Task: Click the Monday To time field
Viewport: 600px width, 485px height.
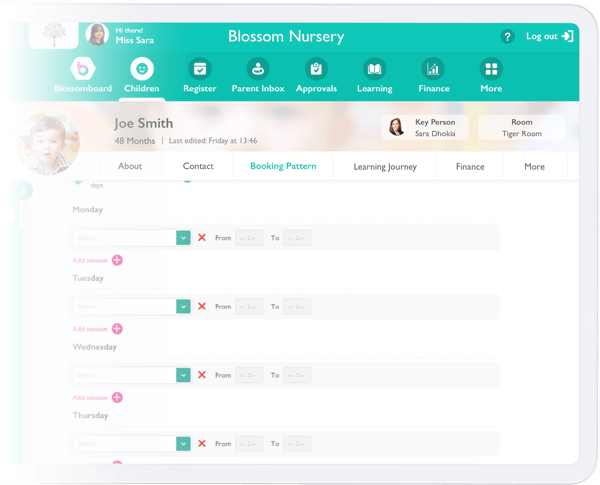Action: coord(297,238)
